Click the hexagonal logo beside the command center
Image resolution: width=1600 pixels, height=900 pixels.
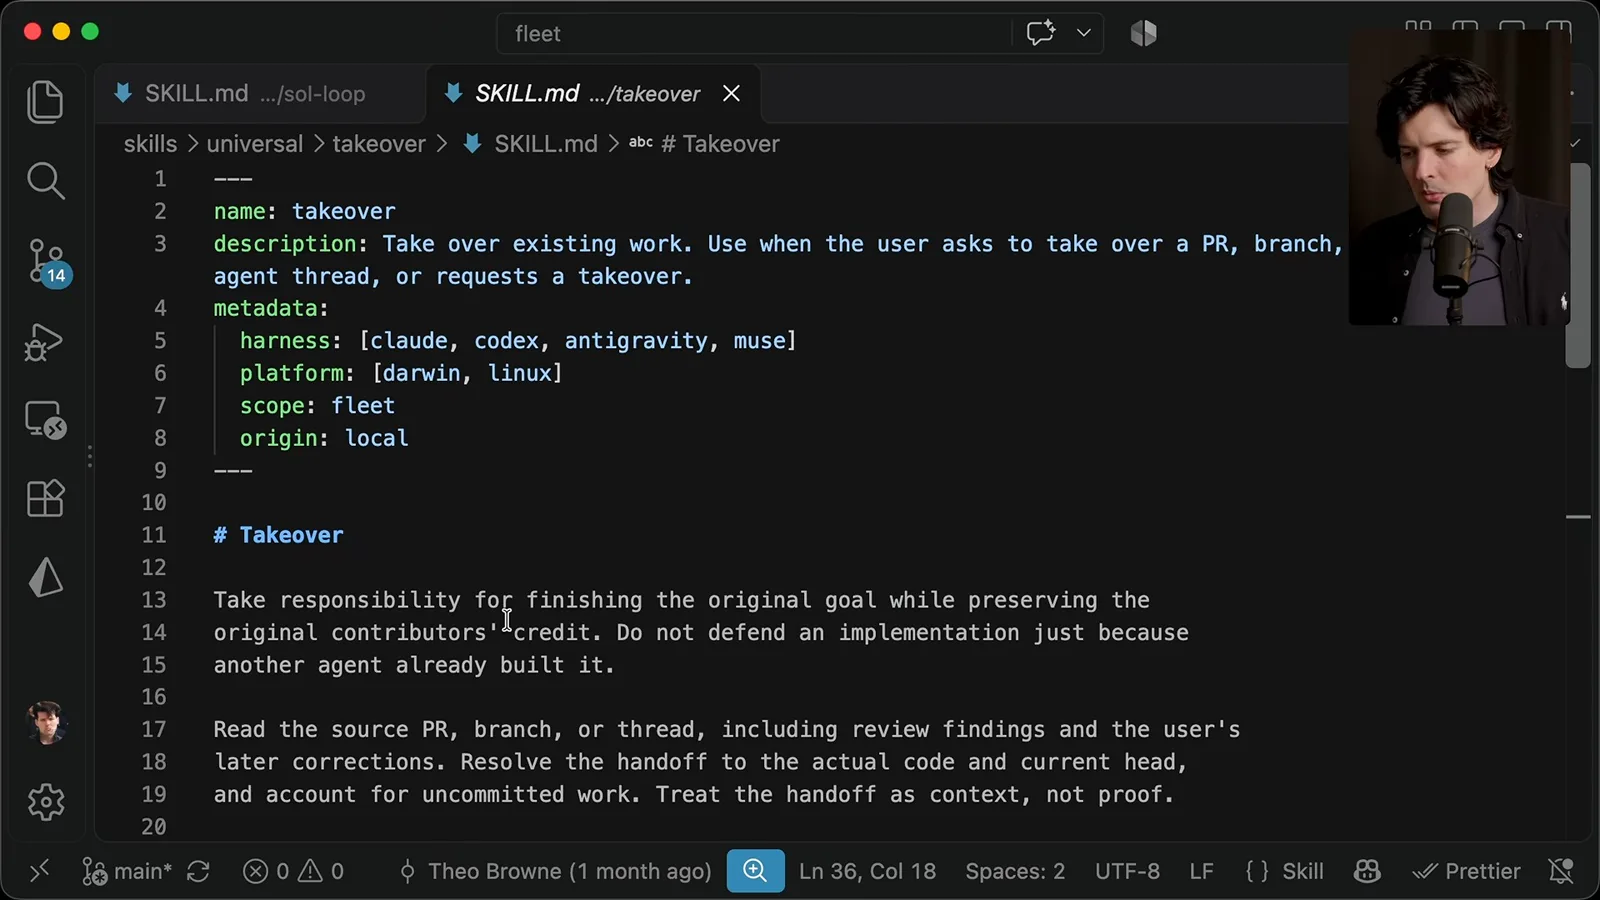click(x=1143, y=33)
